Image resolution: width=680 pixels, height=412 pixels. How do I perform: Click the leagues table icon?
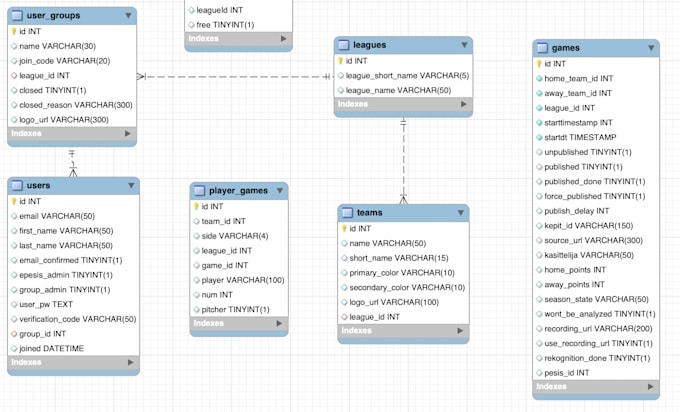[x=344, y=45]
